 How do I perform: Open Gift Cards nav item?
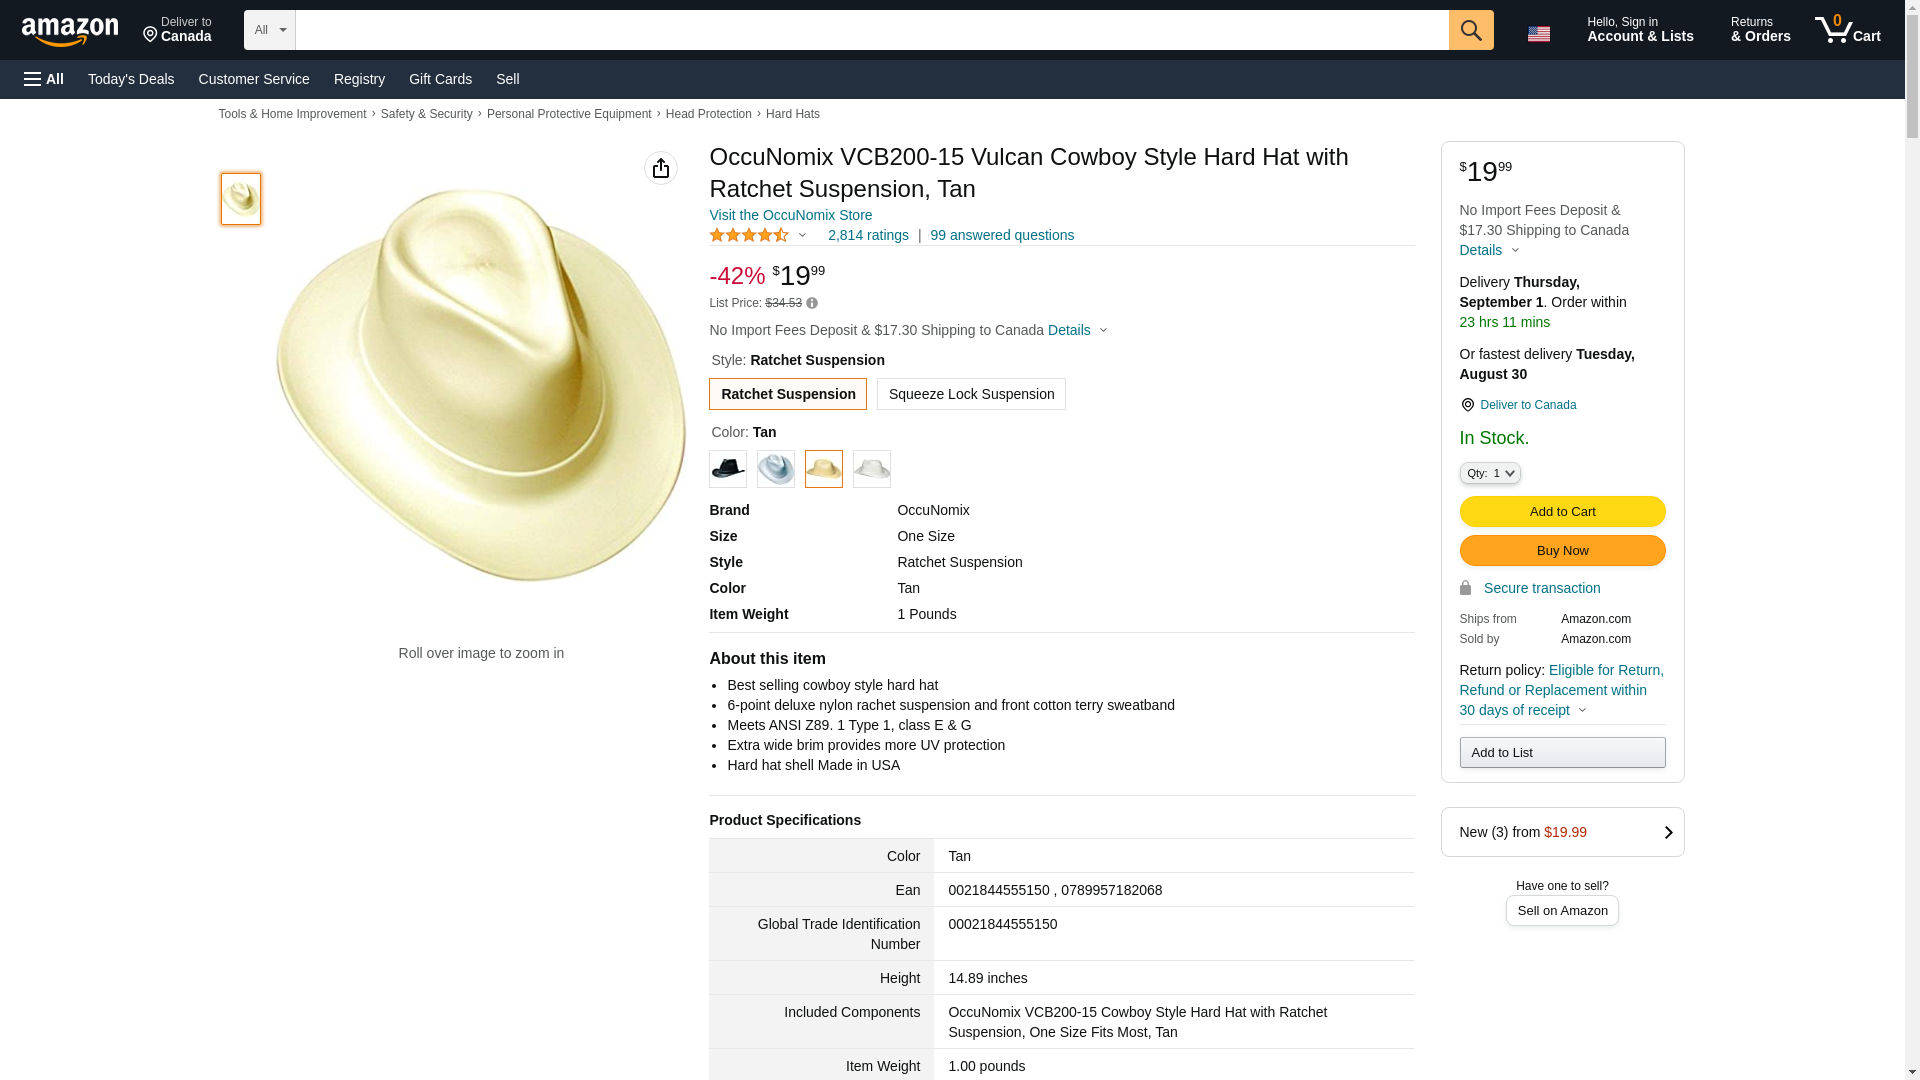440,79
